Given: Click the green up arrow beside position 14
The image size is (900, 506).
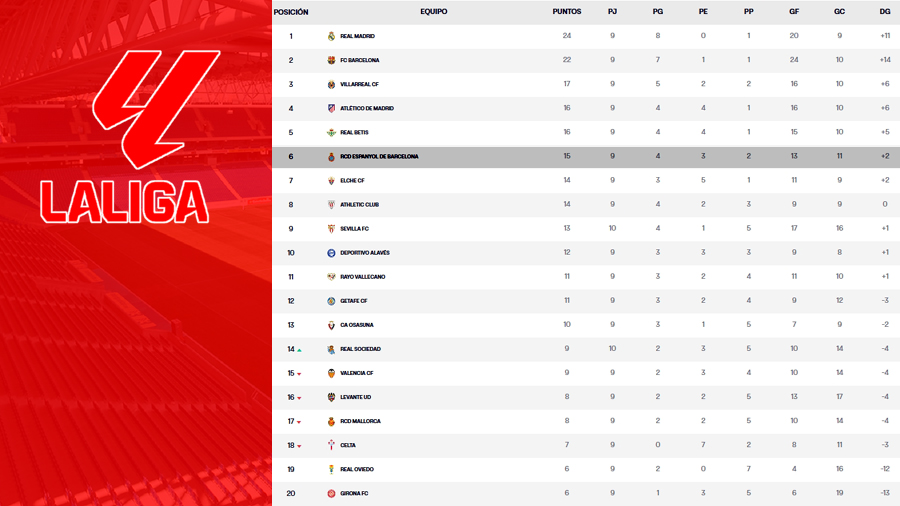Looking at the screenshot, I should pyautogui.click(x=299, y=350).
